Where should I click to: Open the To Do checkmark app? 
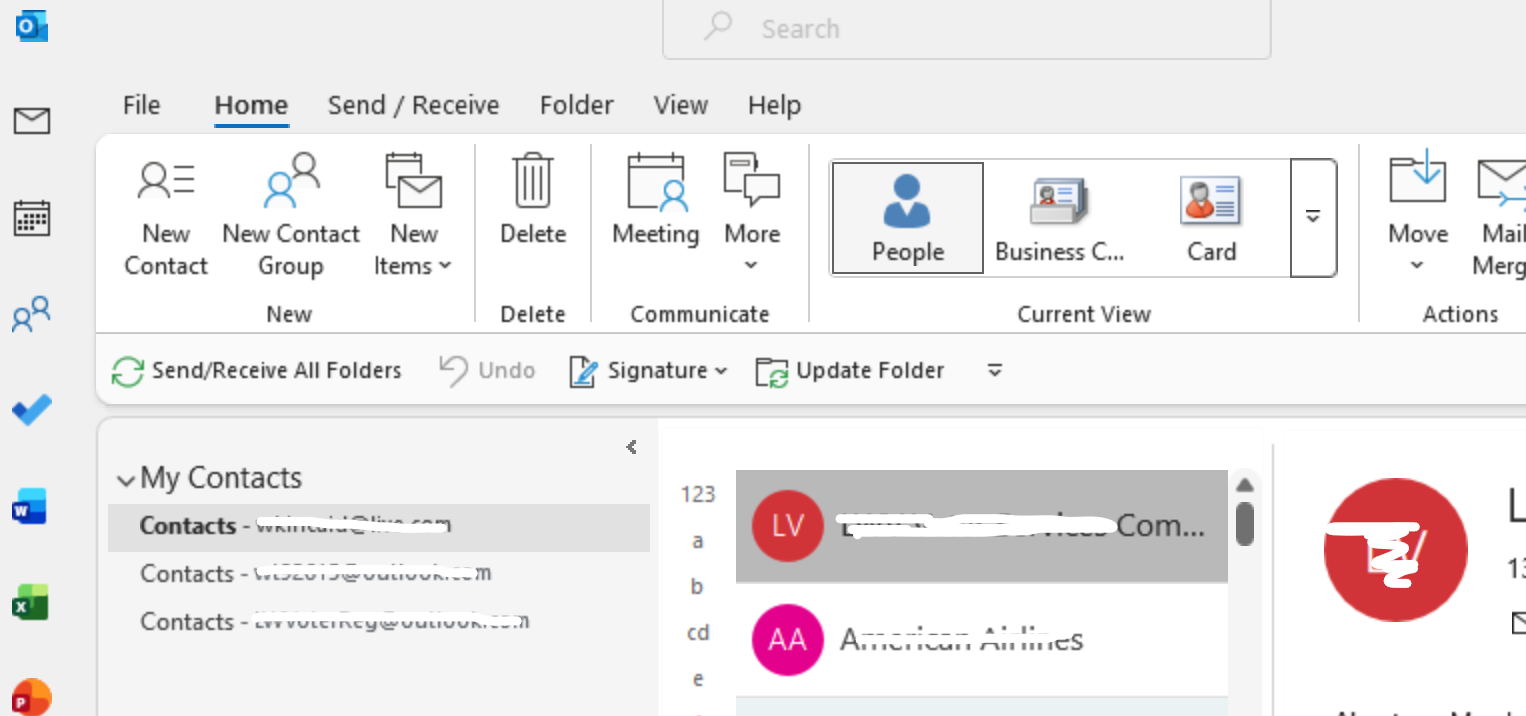[32, 410]
